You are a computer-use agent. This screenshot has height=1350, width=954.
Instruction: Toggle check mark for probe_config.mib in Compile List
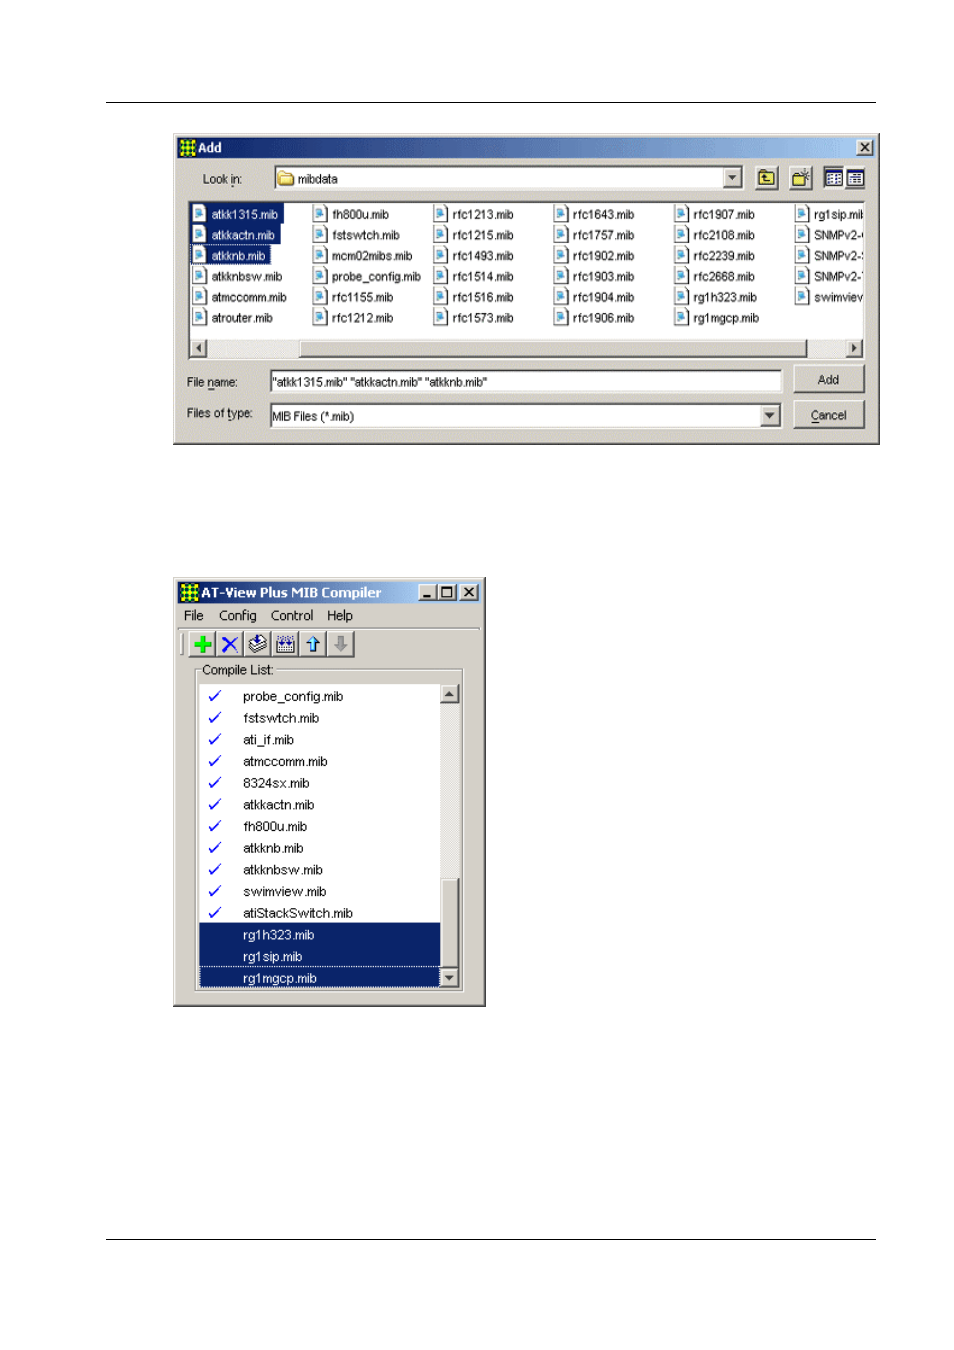click(214, 696)
